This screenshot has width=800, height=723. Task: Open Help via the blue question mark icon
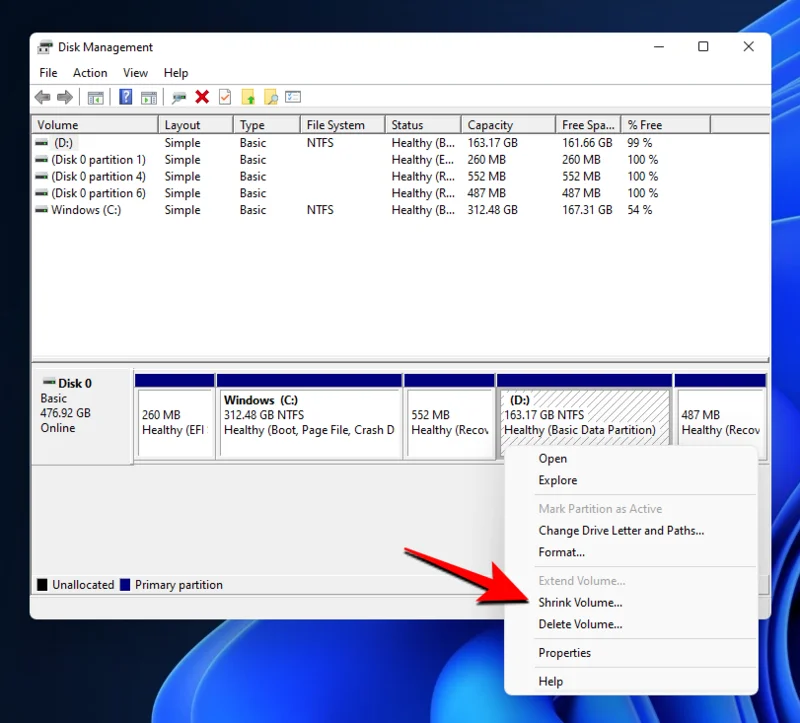tap(124, 97)
